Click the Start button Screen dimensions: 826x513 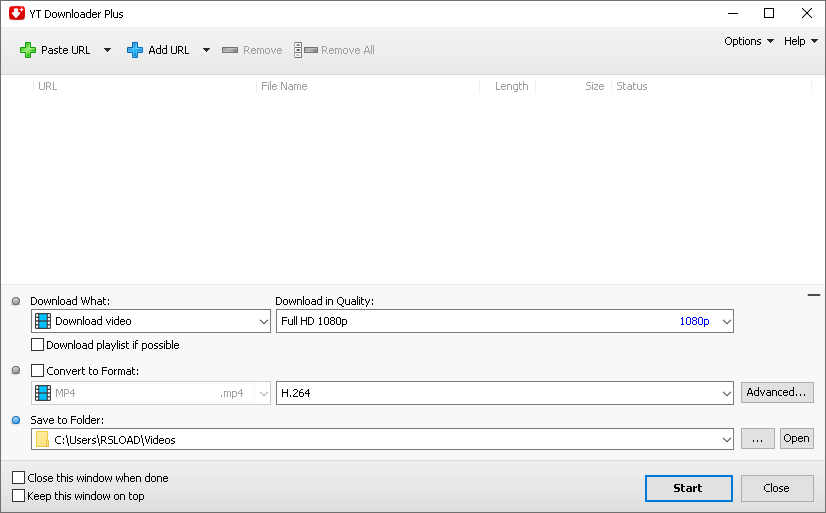tap(689, 488)
